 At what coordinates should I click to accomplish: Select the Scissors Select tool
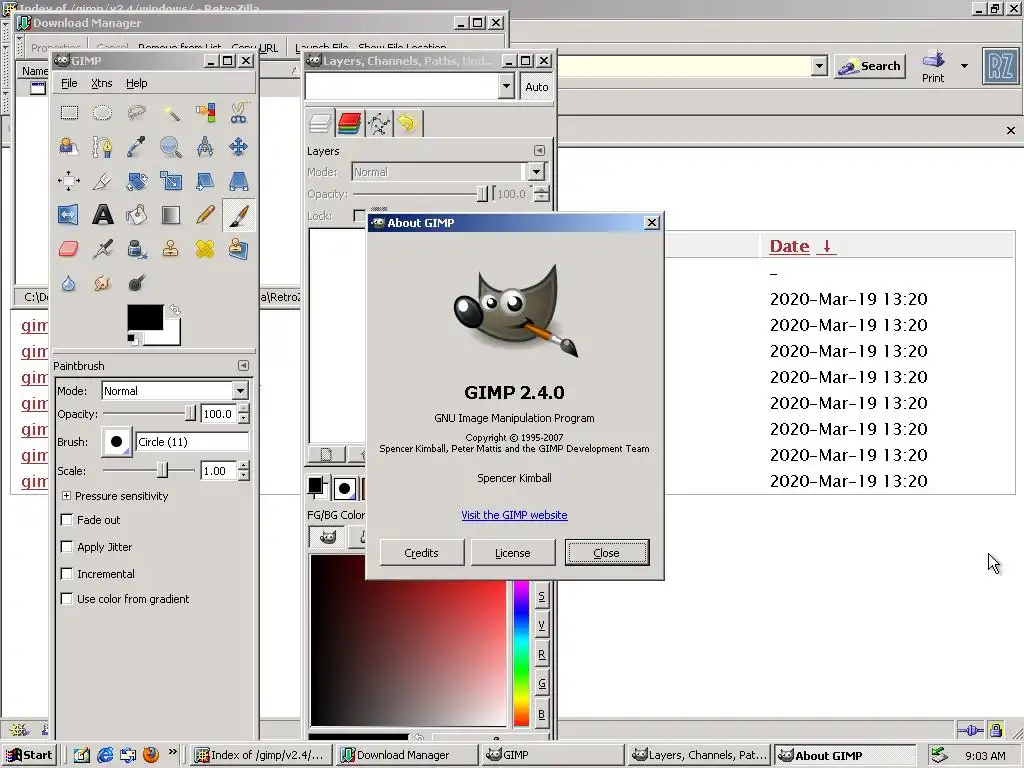coord(238,113)
